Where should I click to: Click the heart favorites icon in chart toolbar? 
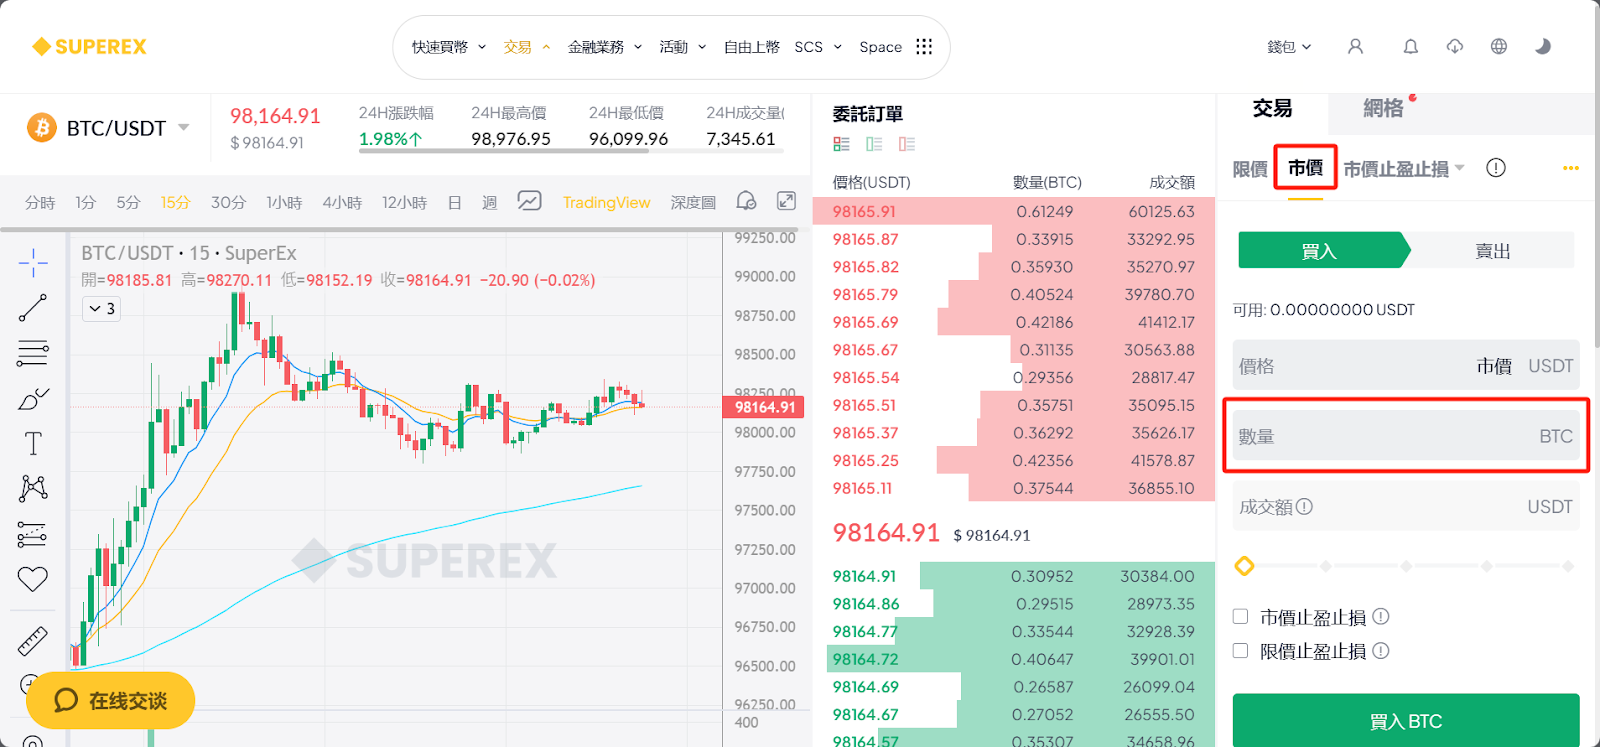click(x=33, y=579)
